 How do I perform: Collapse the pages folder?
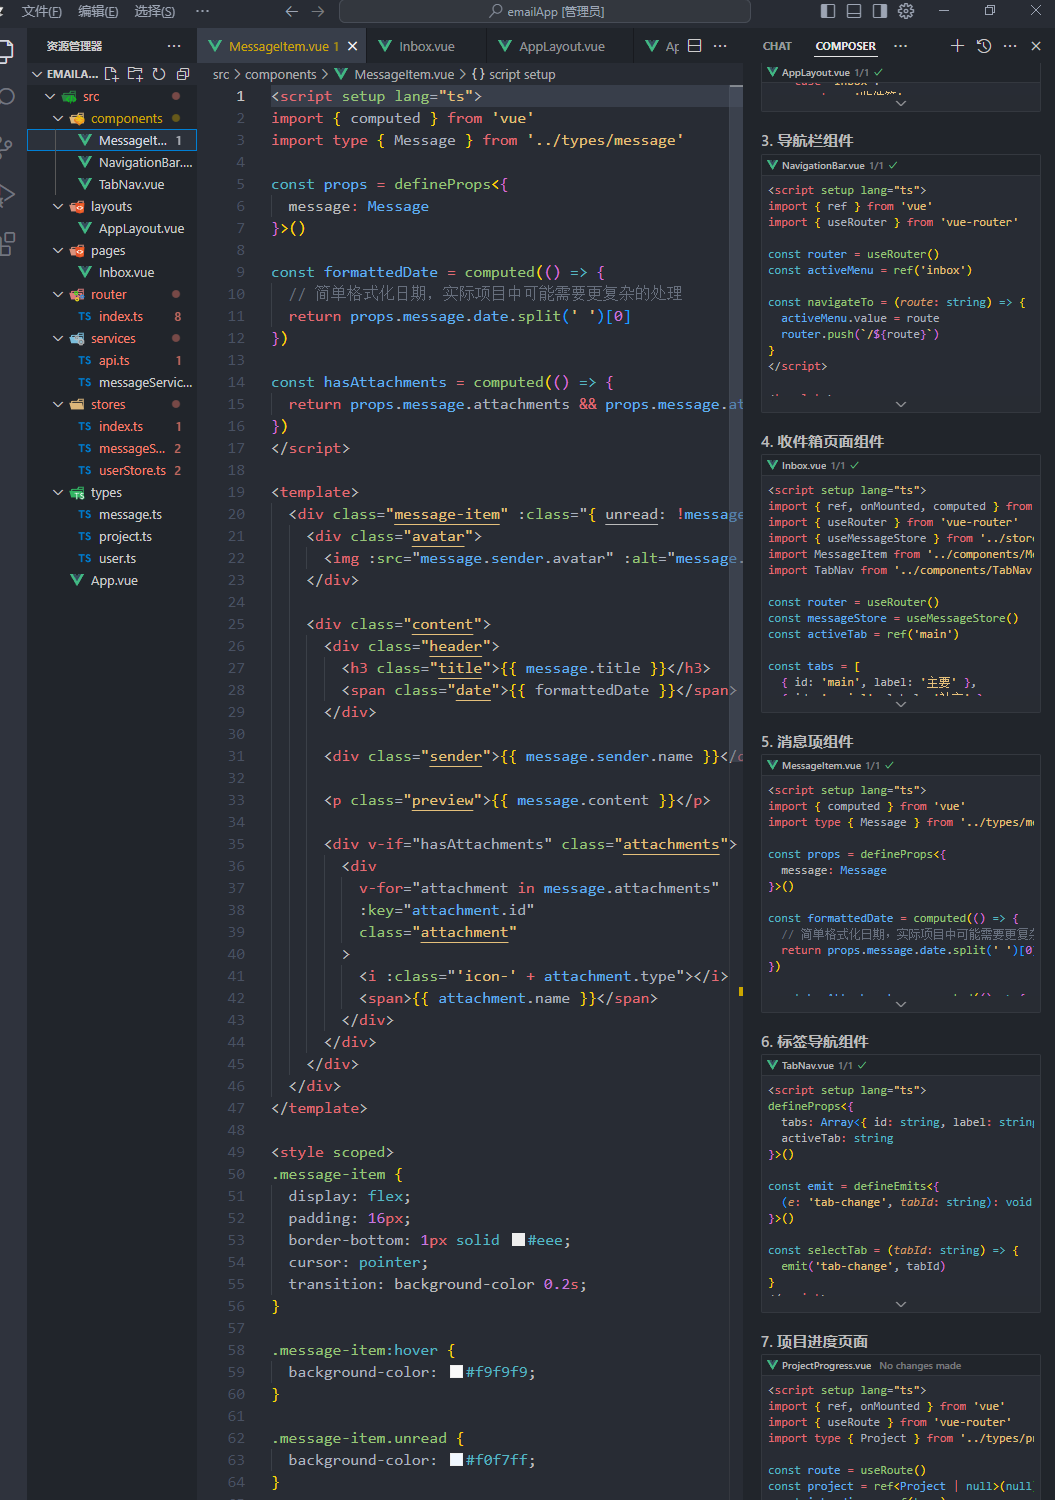click(58, 250)
